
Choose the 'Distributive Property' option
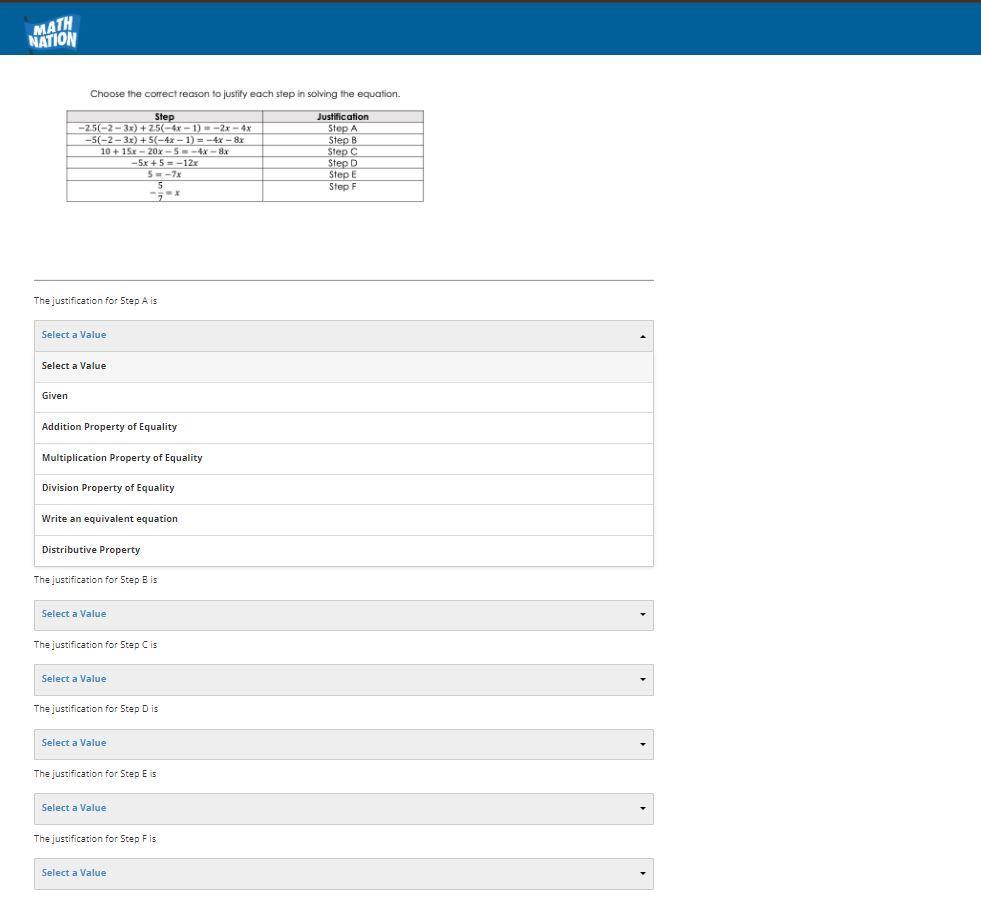343,551
